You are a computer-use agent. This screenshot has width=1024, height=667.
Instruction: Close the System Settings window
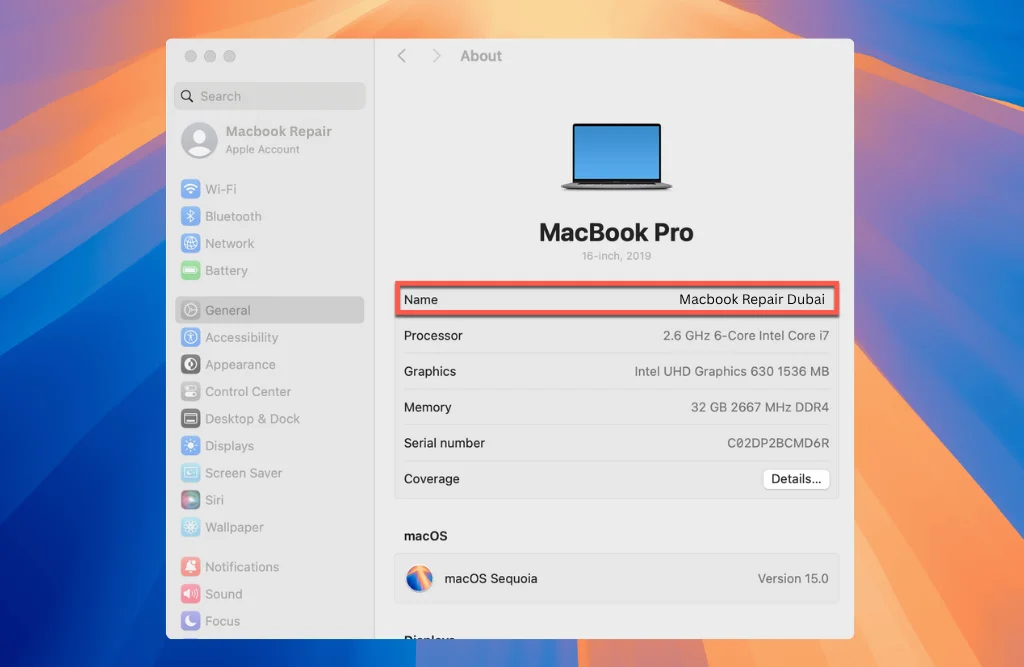190,56
